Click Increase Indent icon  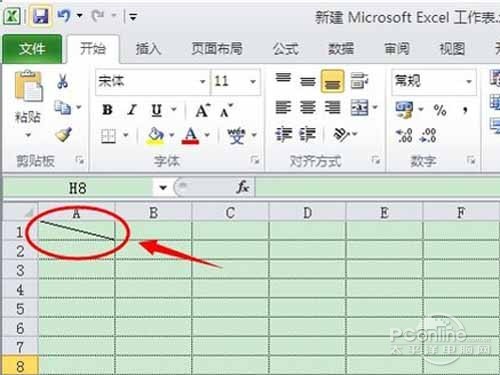click(x=307, y=134)
